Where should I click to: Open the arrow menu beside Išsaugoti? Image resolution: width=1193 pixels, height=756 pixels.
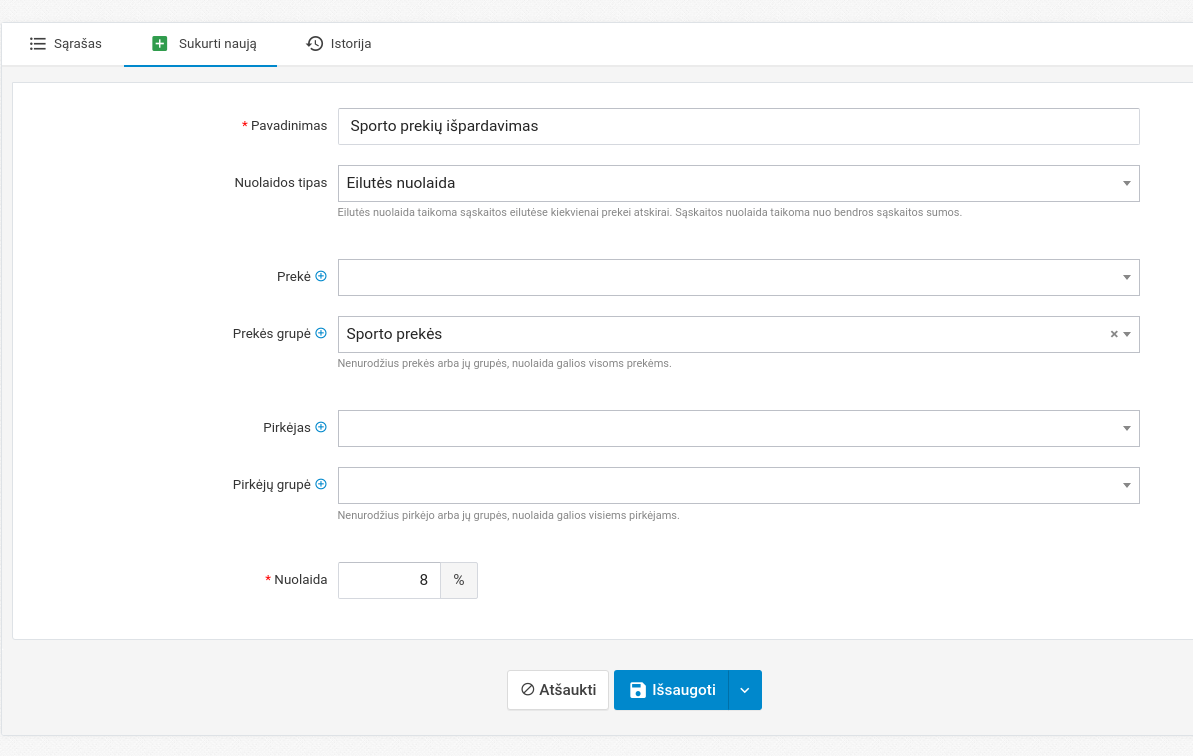745,690
